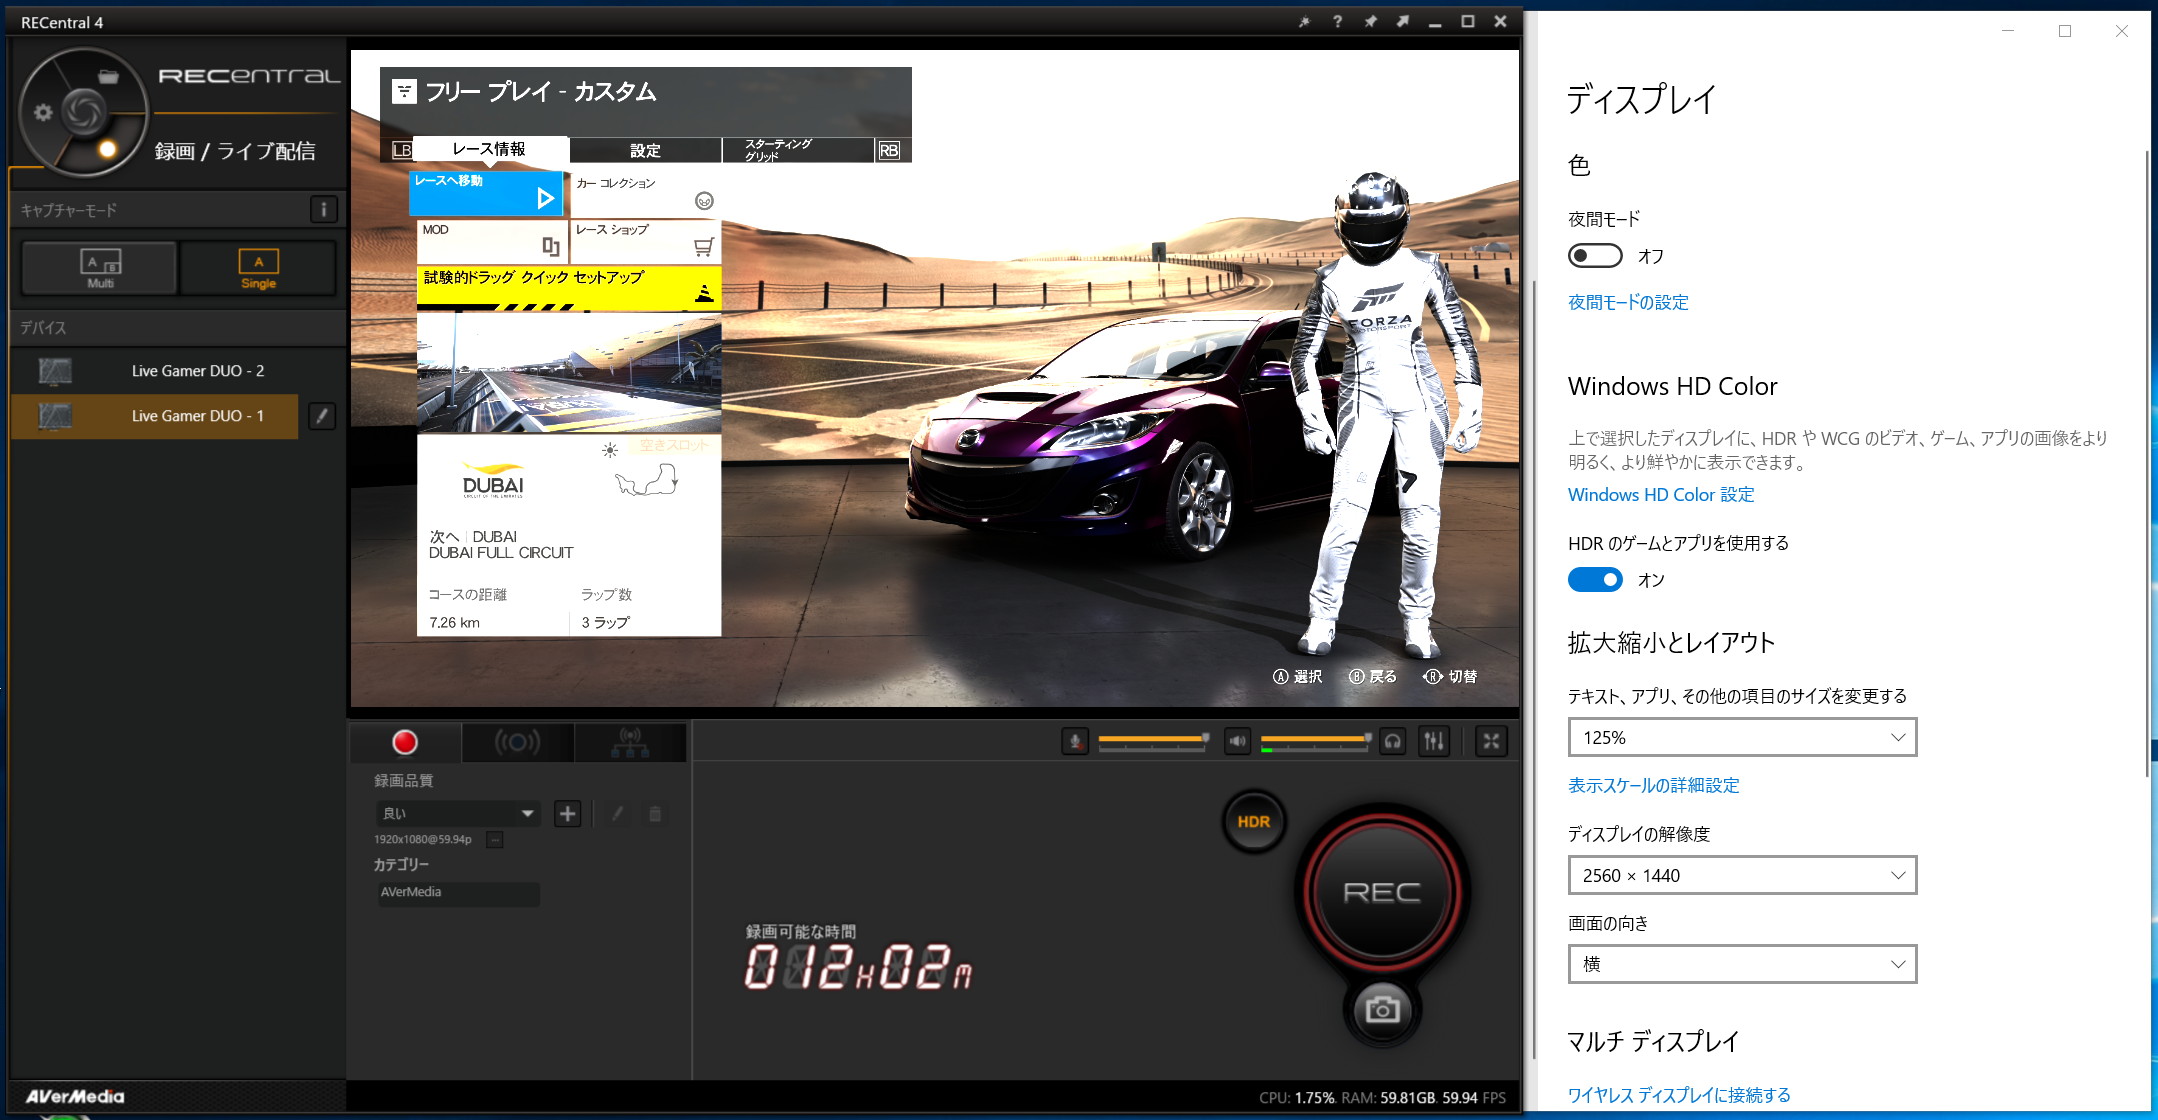This screenshot has height=1120, width=2158.
Task: Open the 2560 × 1440 resolution dropdown
Action: [1742, 876]
